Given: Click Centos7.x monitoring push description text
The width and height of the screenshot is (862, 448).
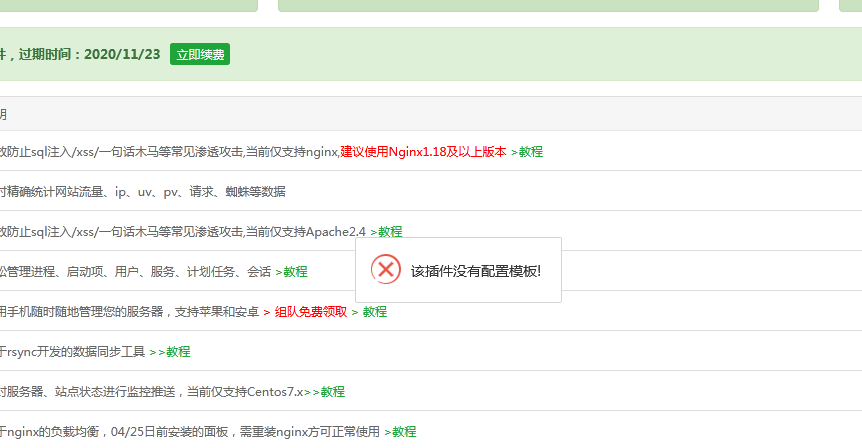Looking at the screenshot, I should click(x=152, y=392).
